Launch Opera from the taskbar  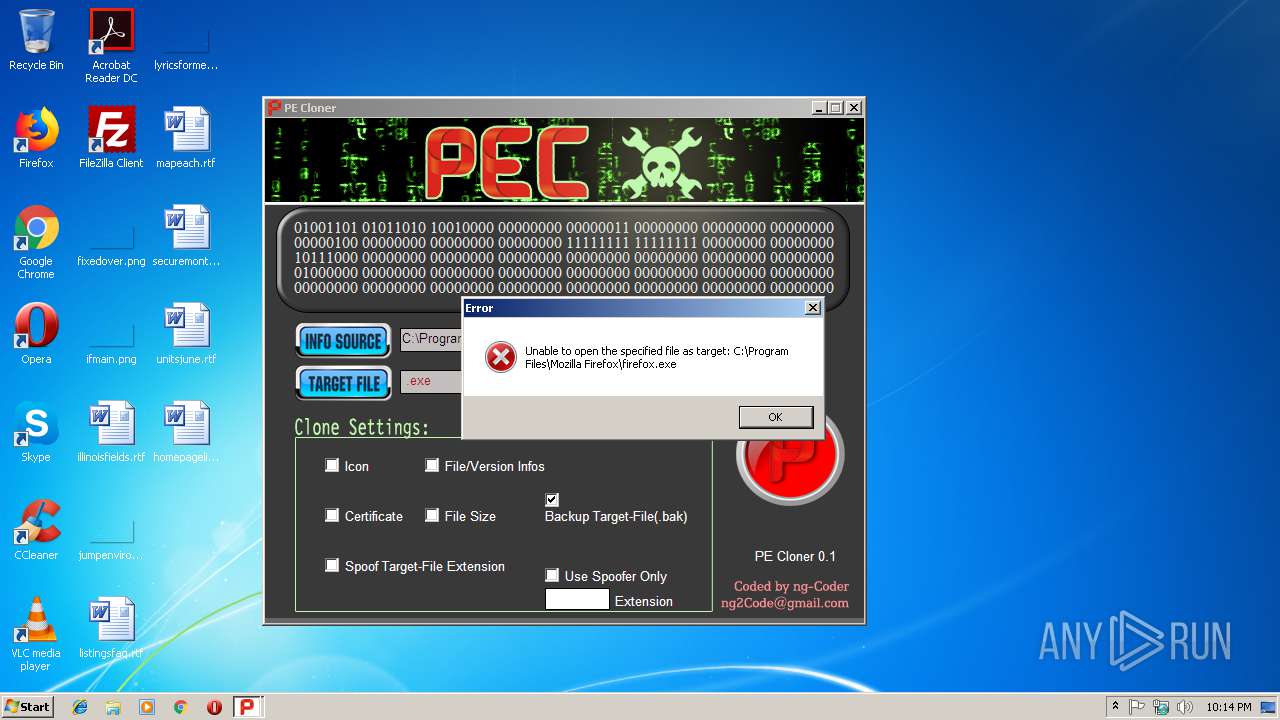[x=214, y=707]
